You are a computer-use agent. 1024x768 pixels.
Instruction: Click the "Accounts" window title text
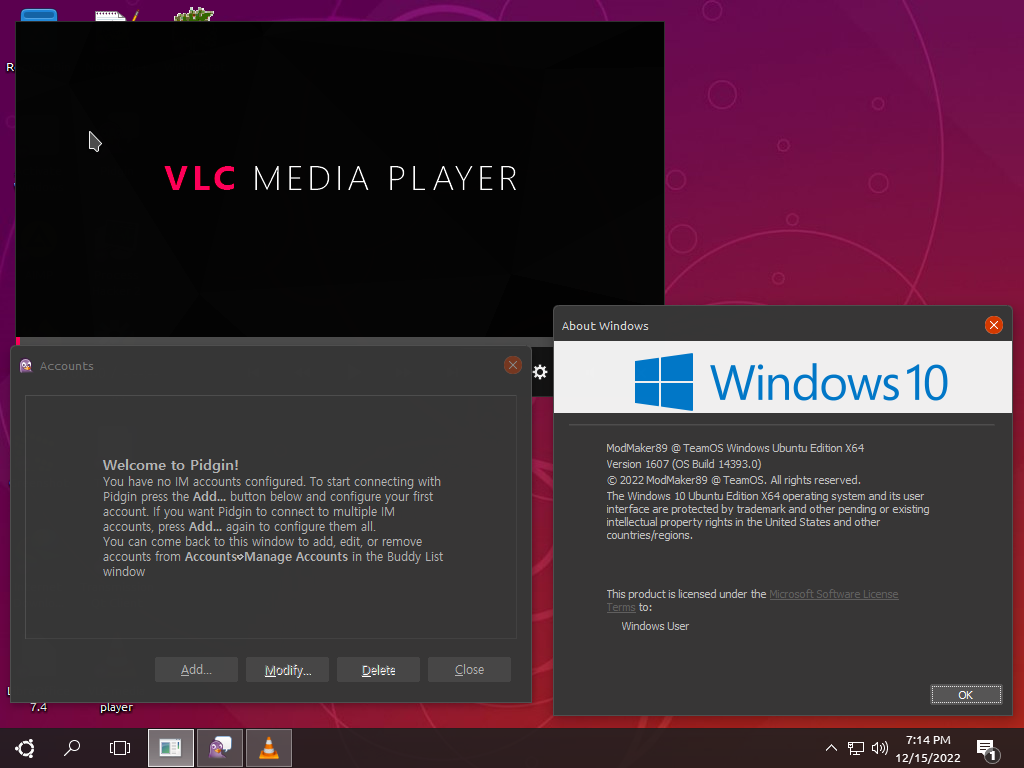click(x=67, y=366)
